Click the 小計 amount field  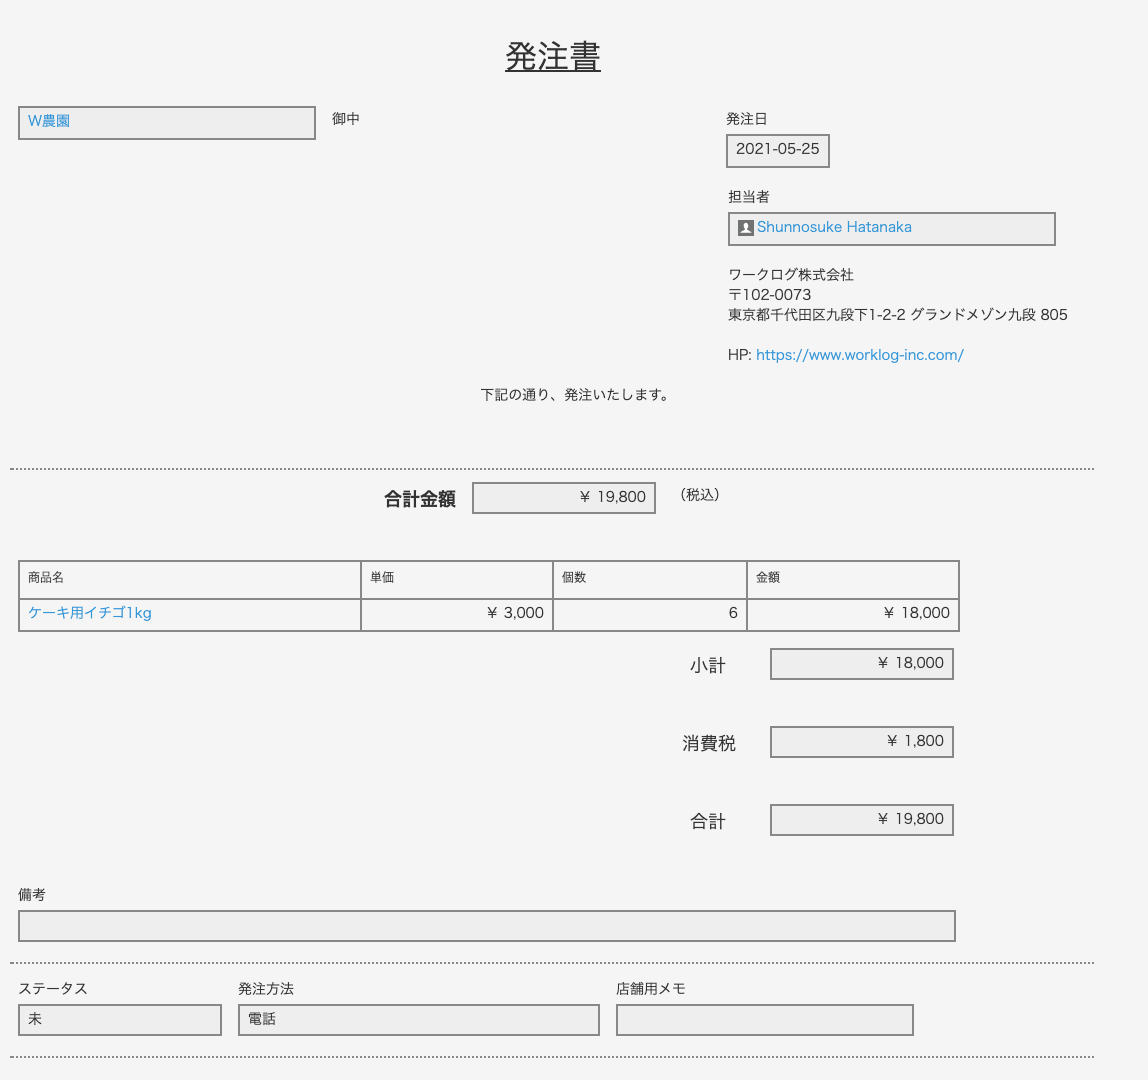[x=861, y=663]
